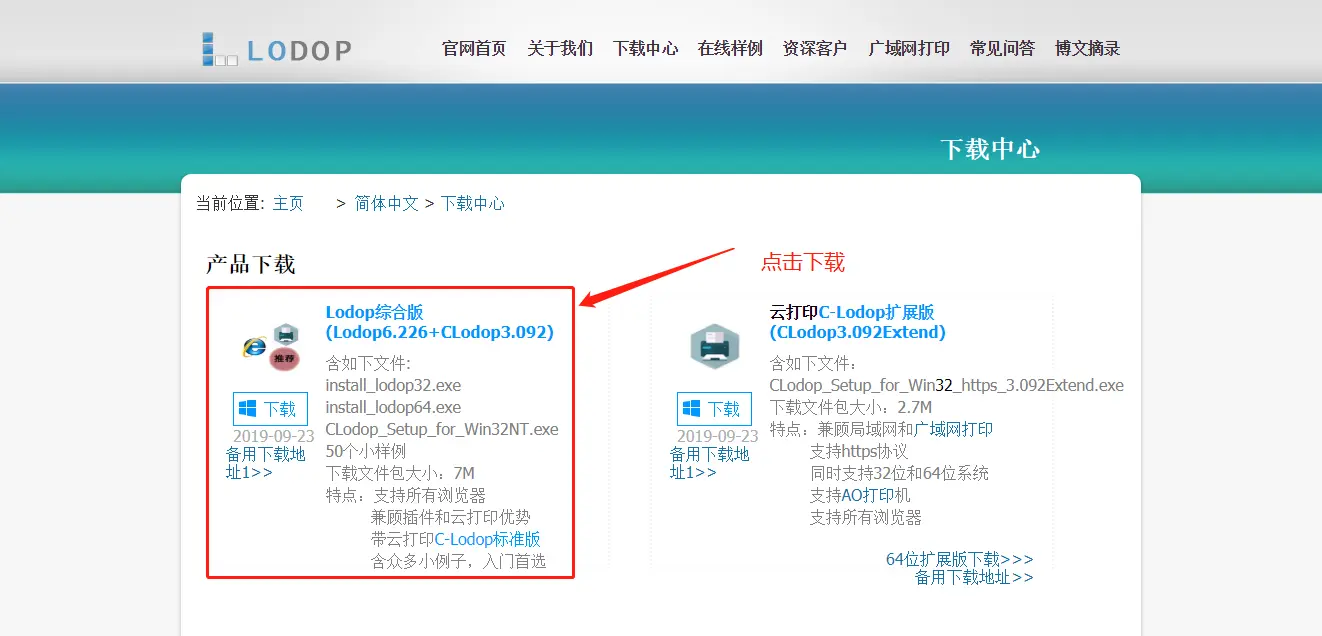
Task: Click the 主页 breadcrumb link
Action: (288, 203)
